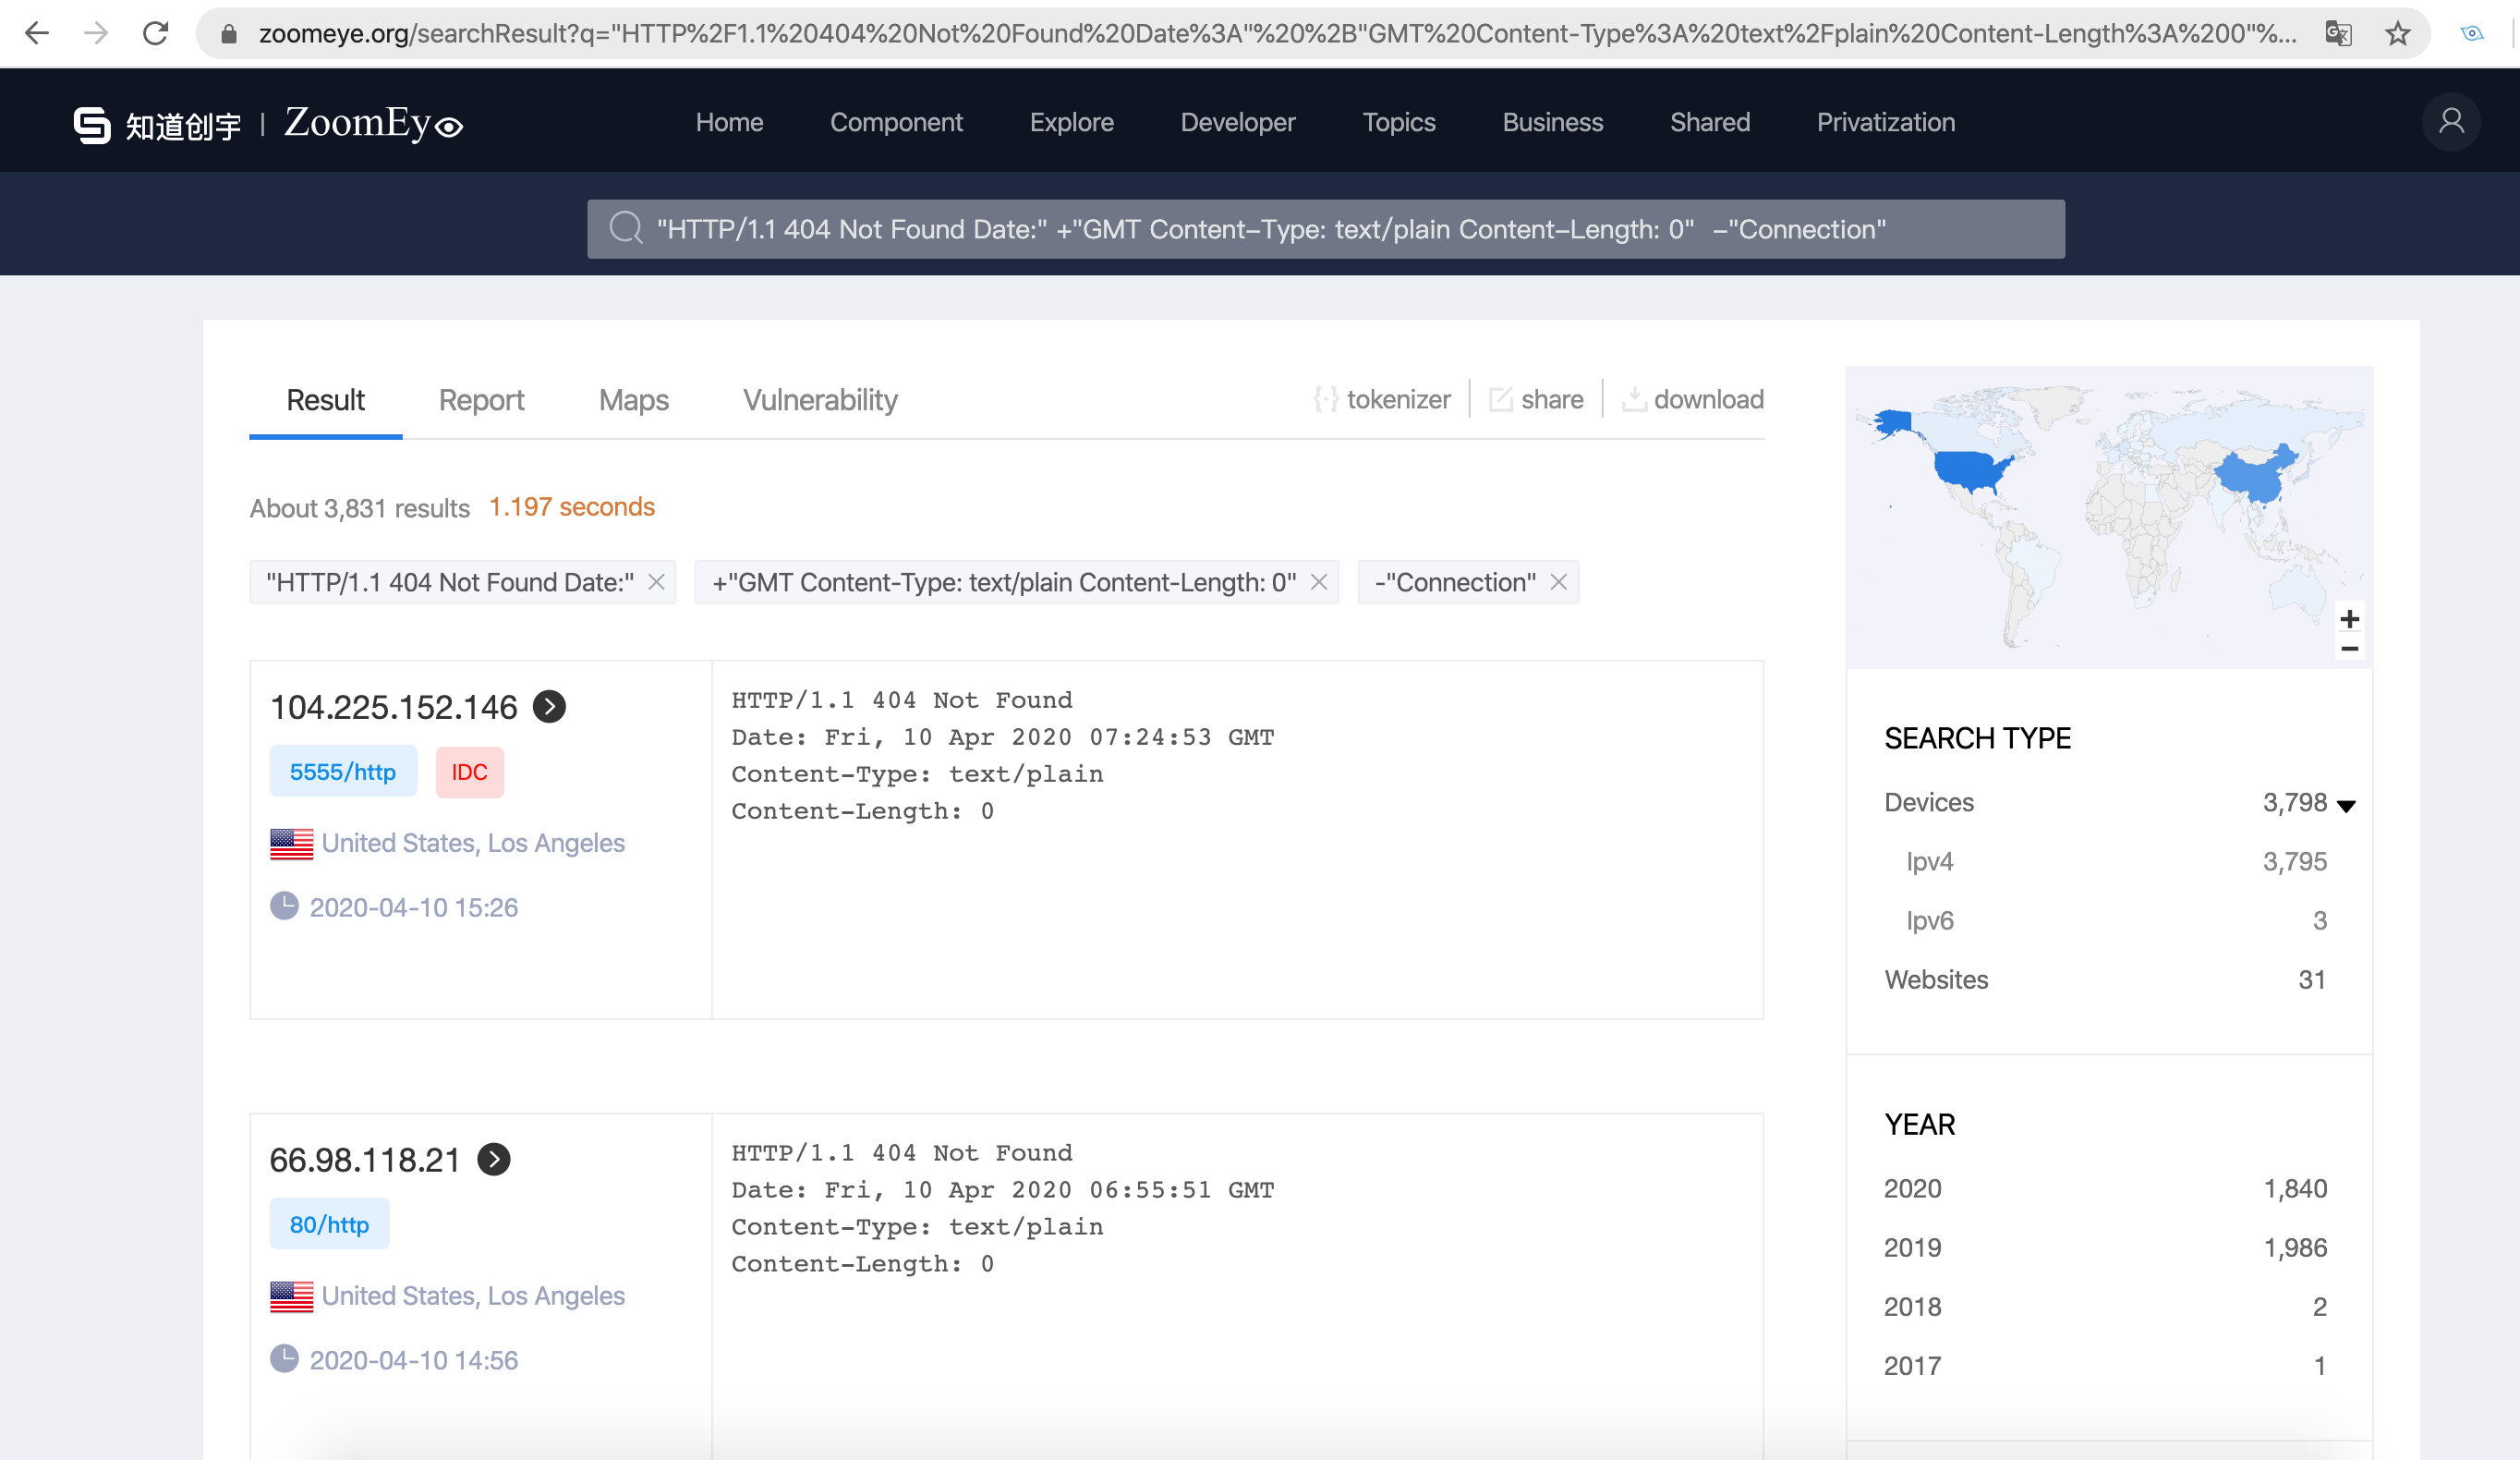Screen dimensions: 2520x1460
Task: Click the browser reload icon
Action: [155, 33]
